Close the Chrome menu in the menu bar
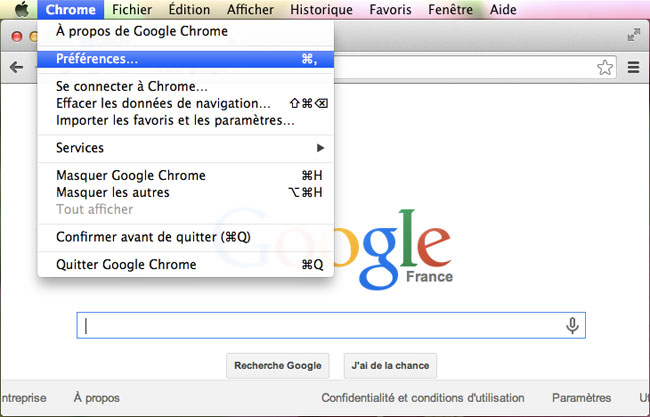 click(x=70, y=10)
